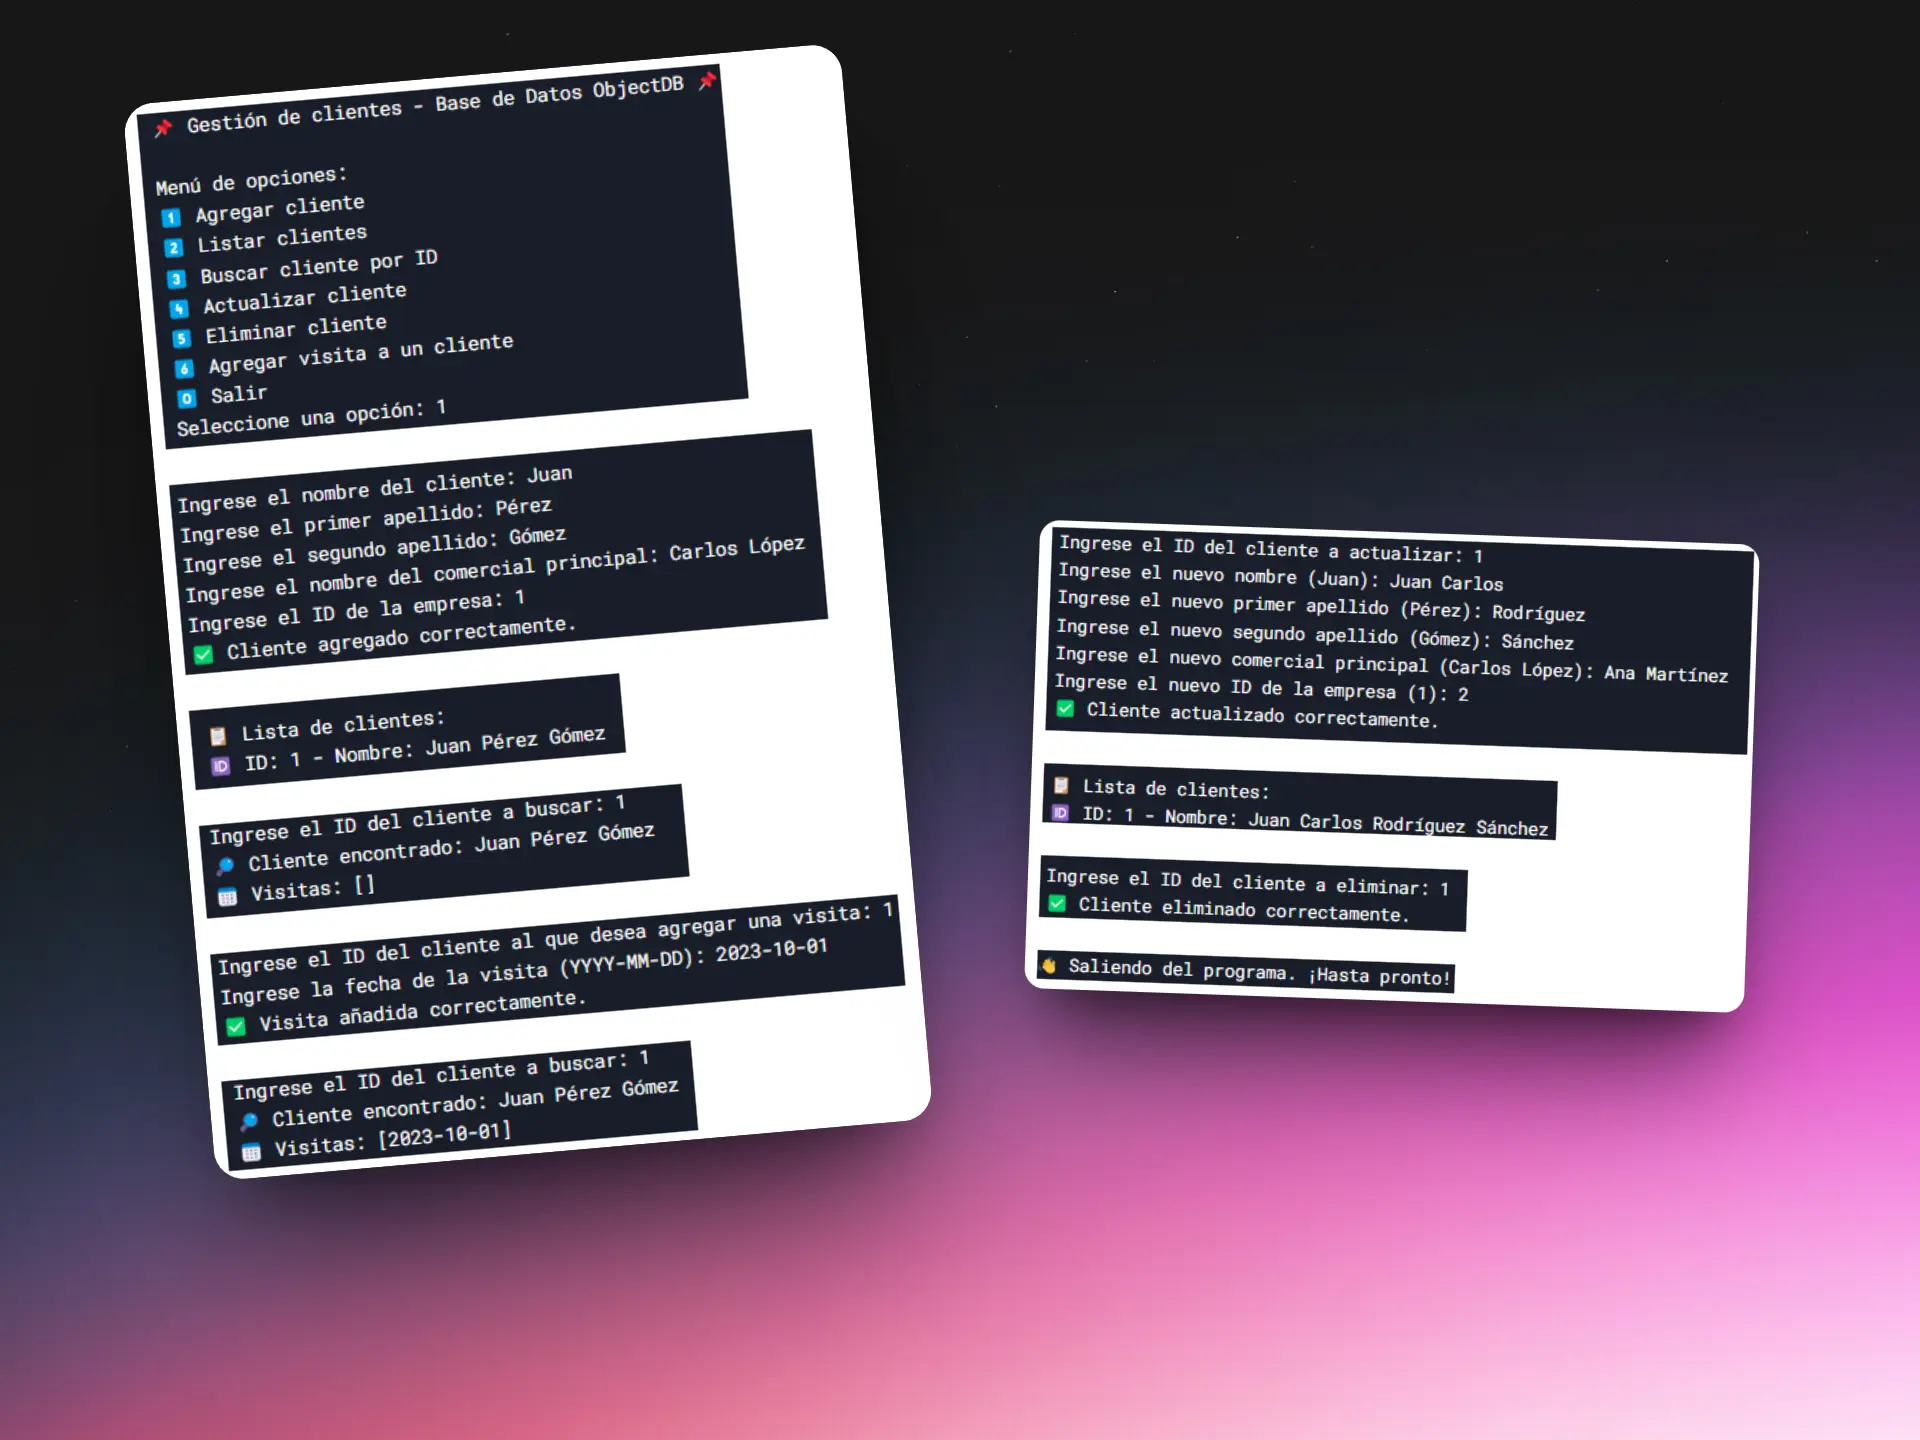Click the green check beside 'Cliente agregado correctamente.'

pyautogui.click(x=204, y=654)
